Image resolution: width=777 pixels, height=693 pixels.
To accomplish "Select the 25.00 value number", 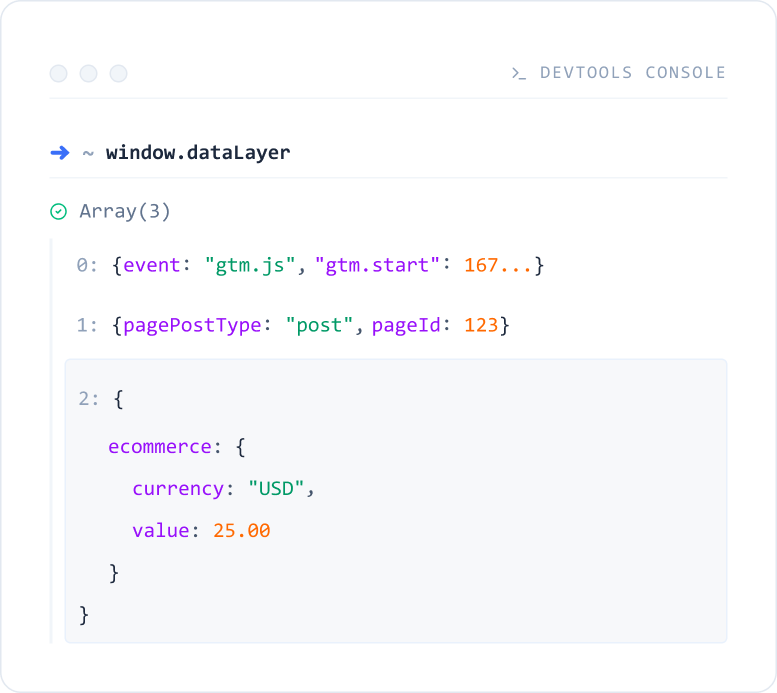I will (x=242, y=530).
